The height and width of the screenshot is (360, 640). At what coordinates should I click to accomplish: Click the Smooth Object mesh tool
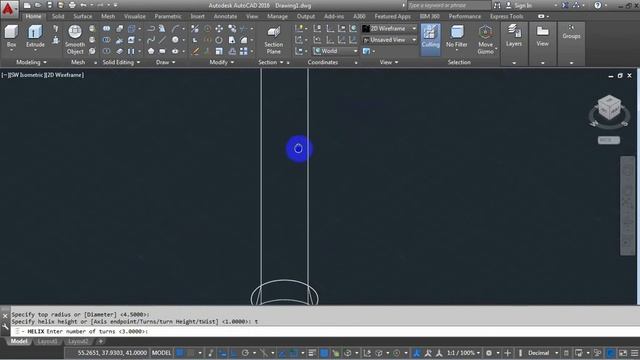tap(75, 40)
